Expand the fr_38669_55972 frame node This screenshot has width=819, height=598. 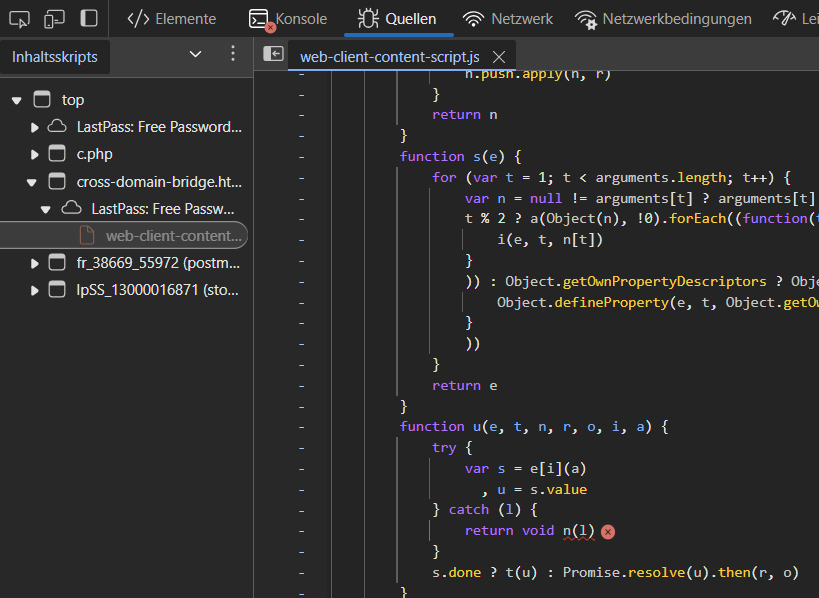click(x=34, y=263)
